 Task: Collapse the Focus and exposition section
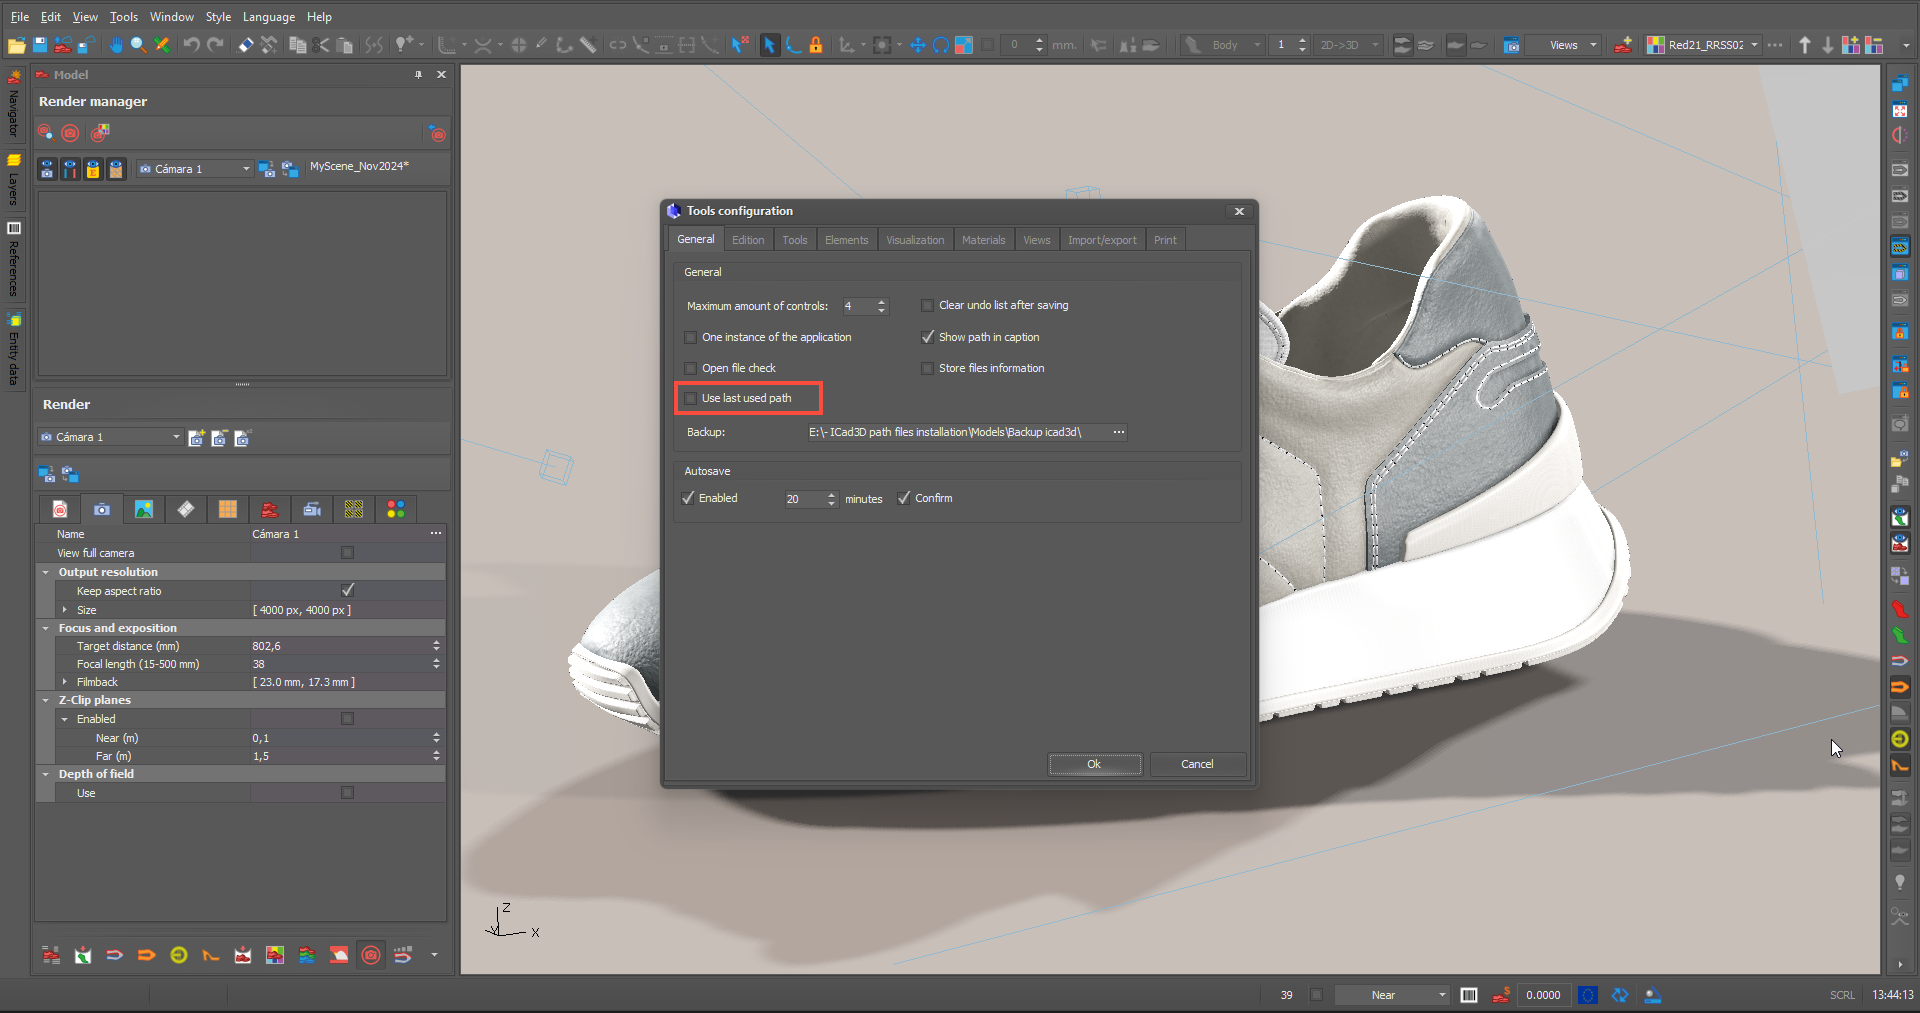pyautogui.click(x=46, y=629)
